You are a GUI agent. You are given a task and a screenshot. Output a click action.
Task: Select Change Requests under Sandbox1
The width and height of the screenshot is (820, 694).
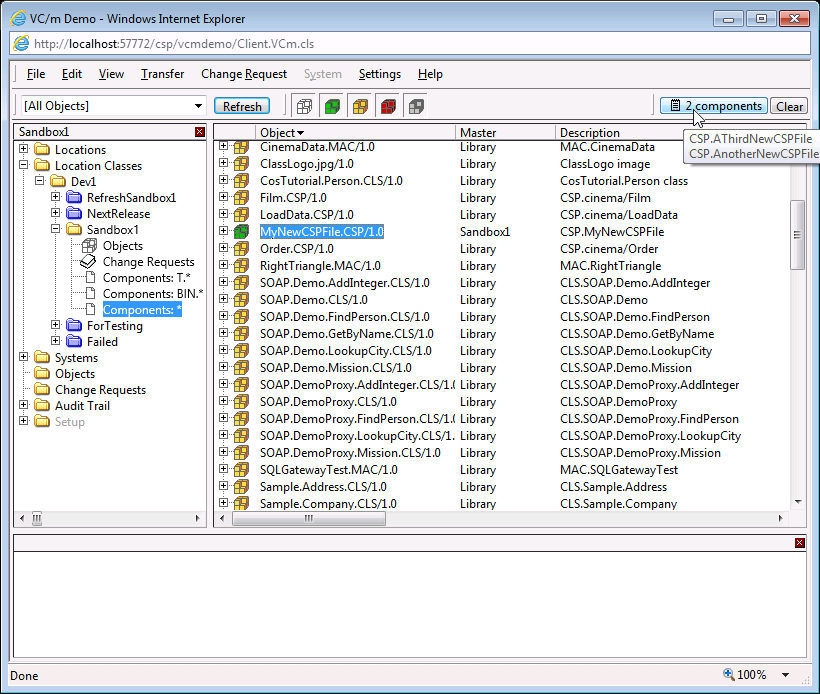[148, 262]
